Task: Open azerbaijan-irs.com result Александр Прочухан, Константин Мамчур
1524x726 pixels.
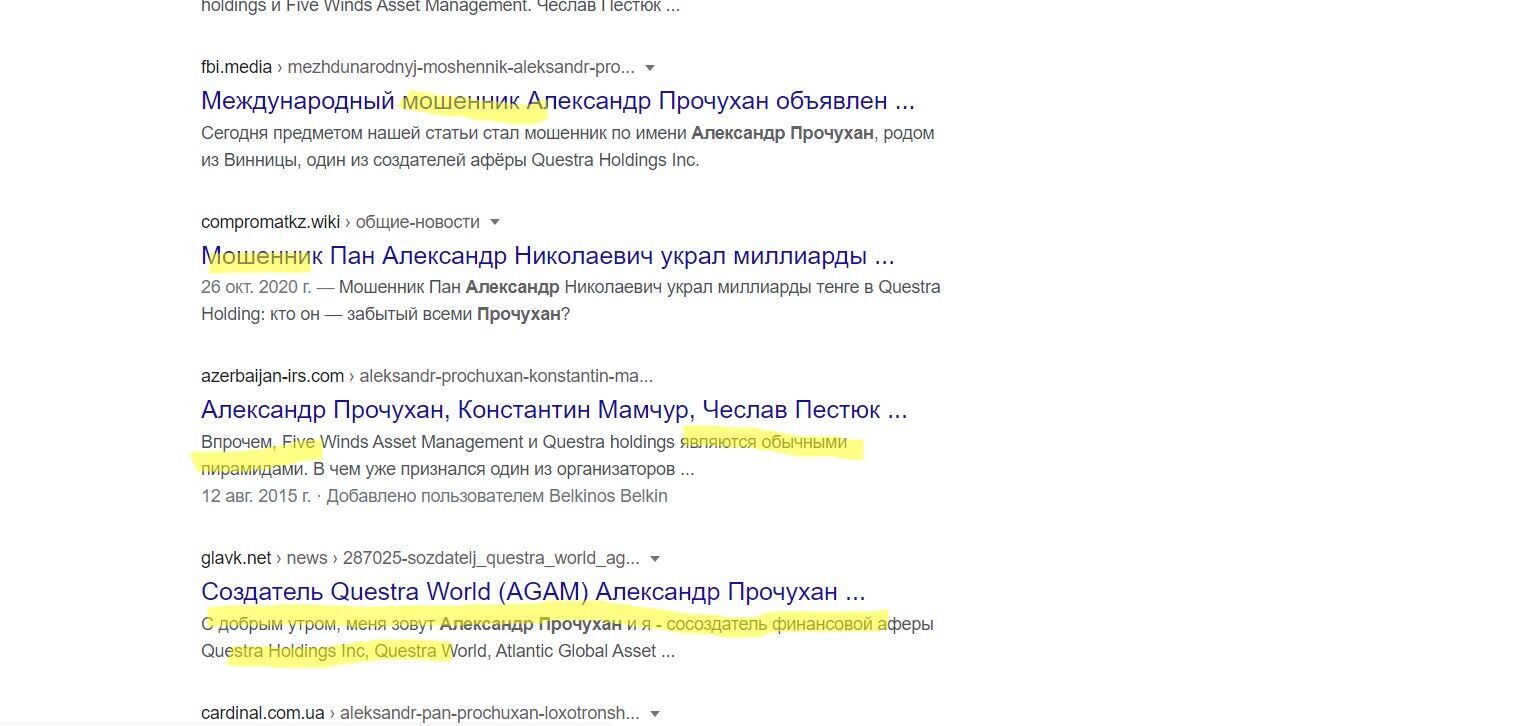Action: pyautogui.click(x=554, y=410)
